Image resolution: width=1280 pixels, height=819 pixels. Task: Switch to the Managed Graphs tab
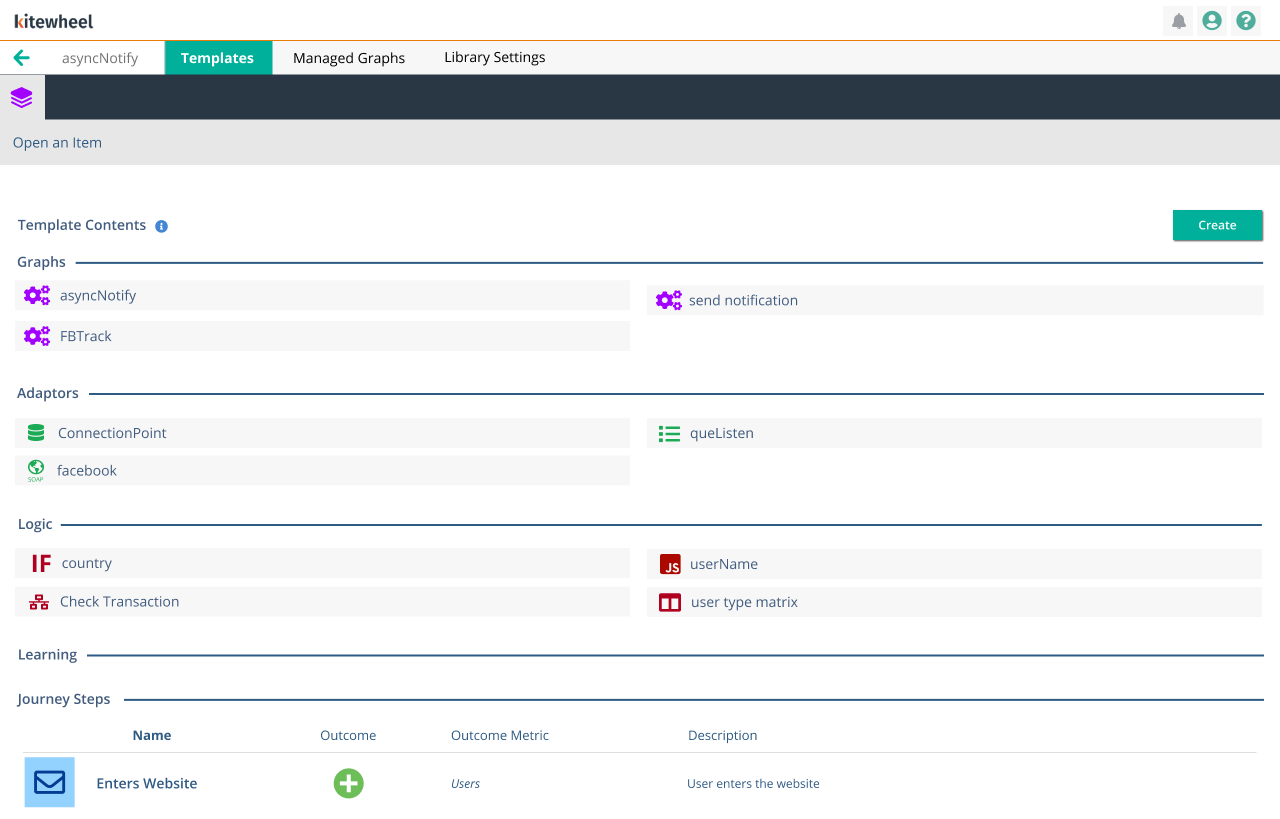click(x=348, y=57)
